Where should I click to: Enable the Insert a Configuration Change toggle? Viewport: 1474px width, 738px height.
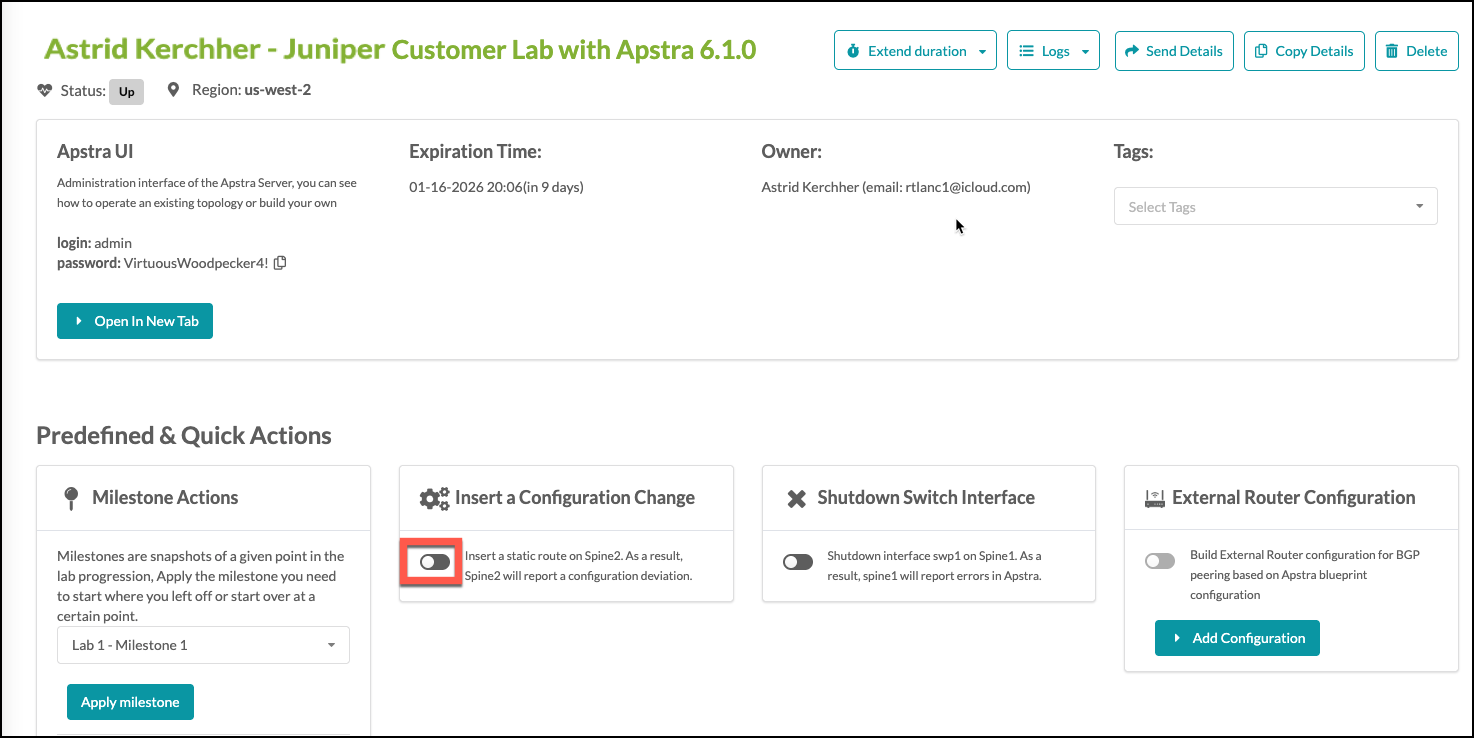click(431, 561)
